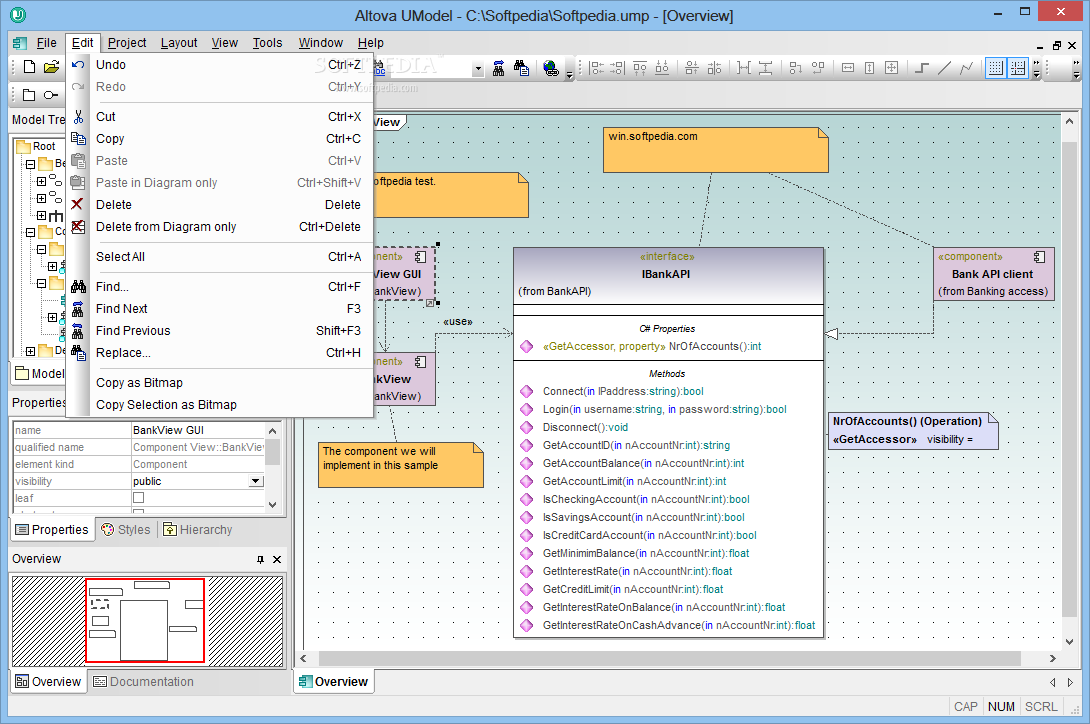1090x724 pixels.
Task: Click the right arrow of horizontal diagram scrollbar
Action: [1052, 659]
